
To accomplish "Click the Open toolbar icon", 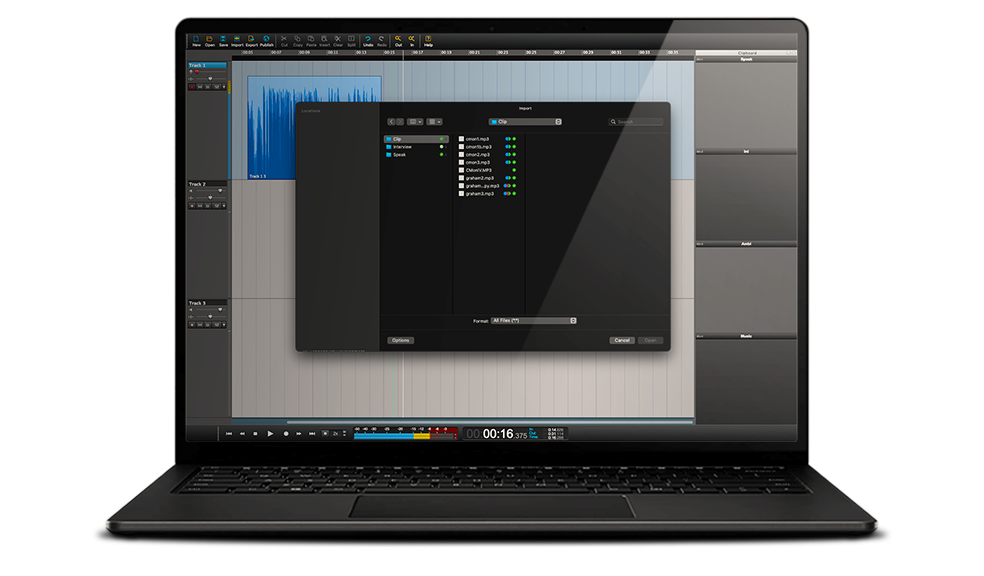I will (210, 41).
